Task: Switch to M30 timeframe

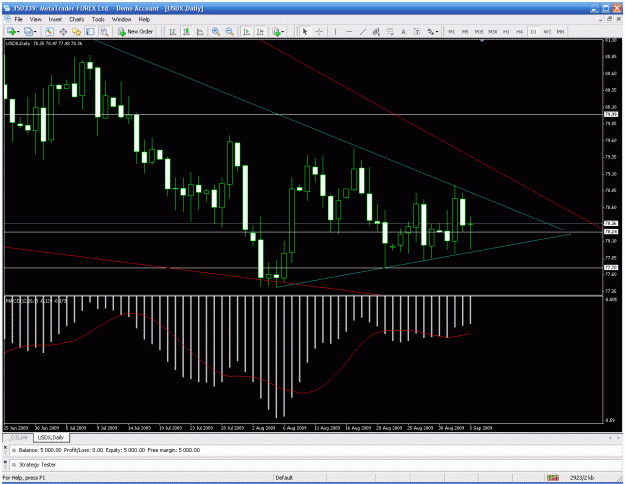Action: (493, 31)
